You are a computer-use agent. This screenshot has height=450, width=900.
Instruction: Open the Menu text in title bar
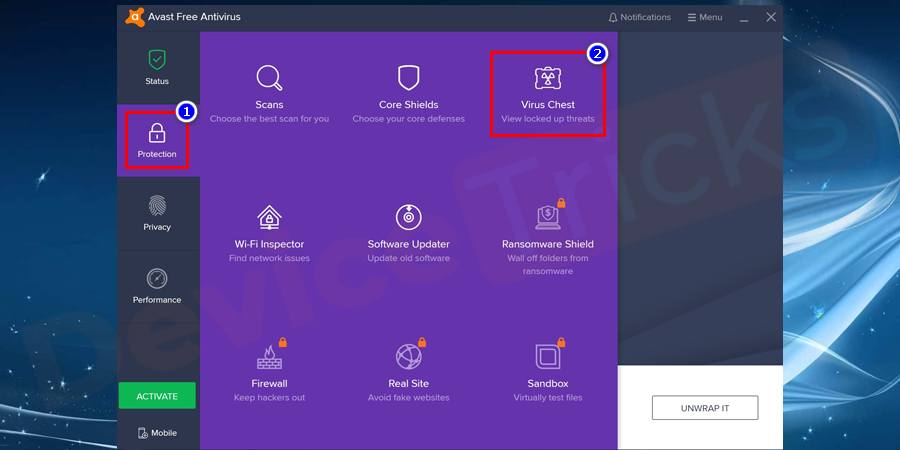[x=711, y=18]
